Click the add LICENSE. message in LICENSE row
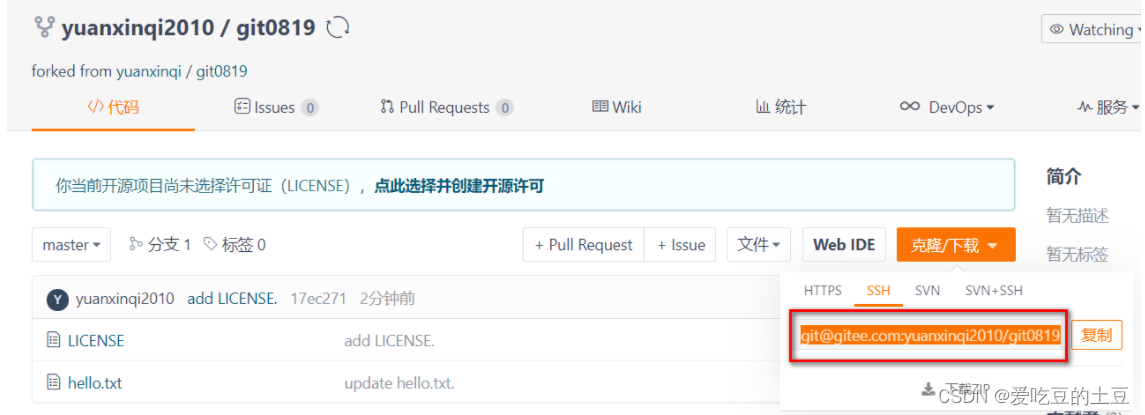This screenshot has width=1145, height=415. tap(389, 341)
